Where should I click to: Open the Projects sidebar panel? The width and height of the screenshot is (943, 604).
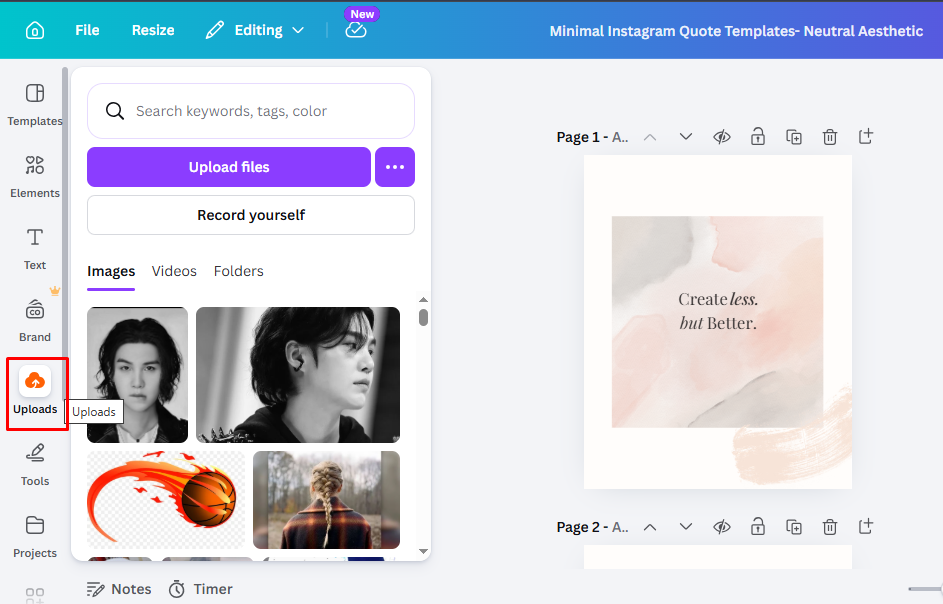(x=35, y=537)
